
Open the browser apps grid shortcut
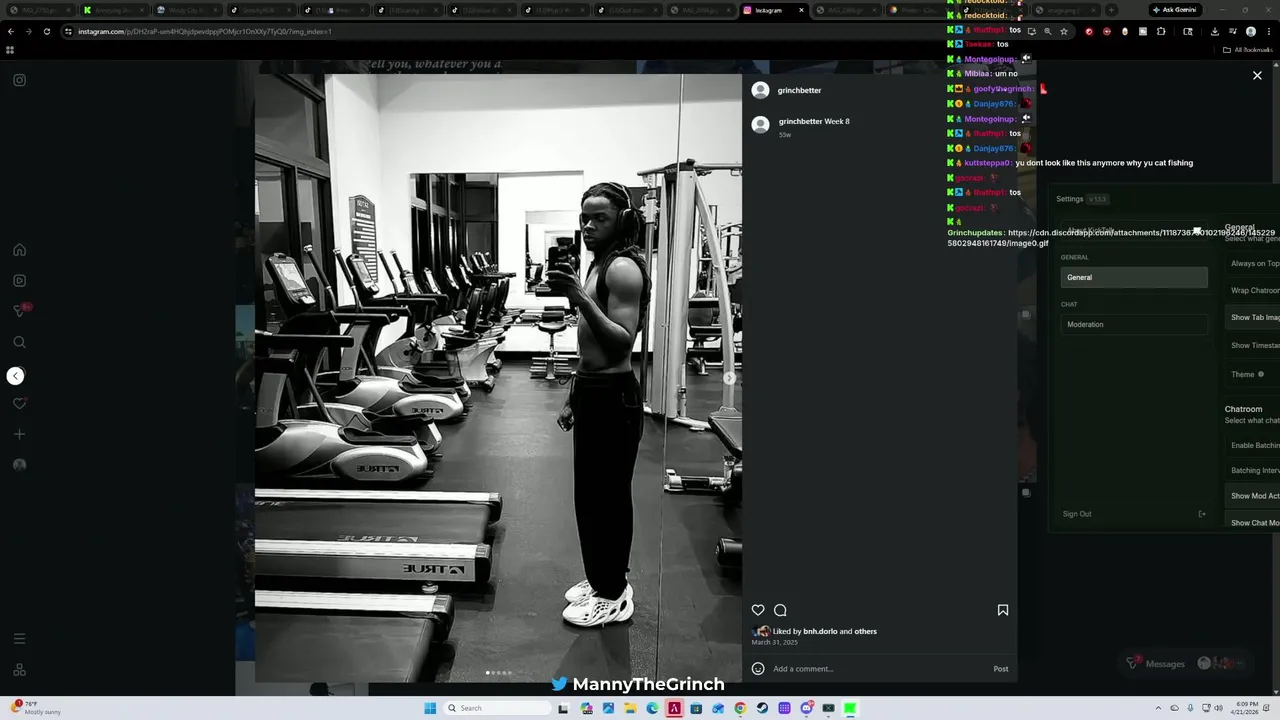(10, 49)
